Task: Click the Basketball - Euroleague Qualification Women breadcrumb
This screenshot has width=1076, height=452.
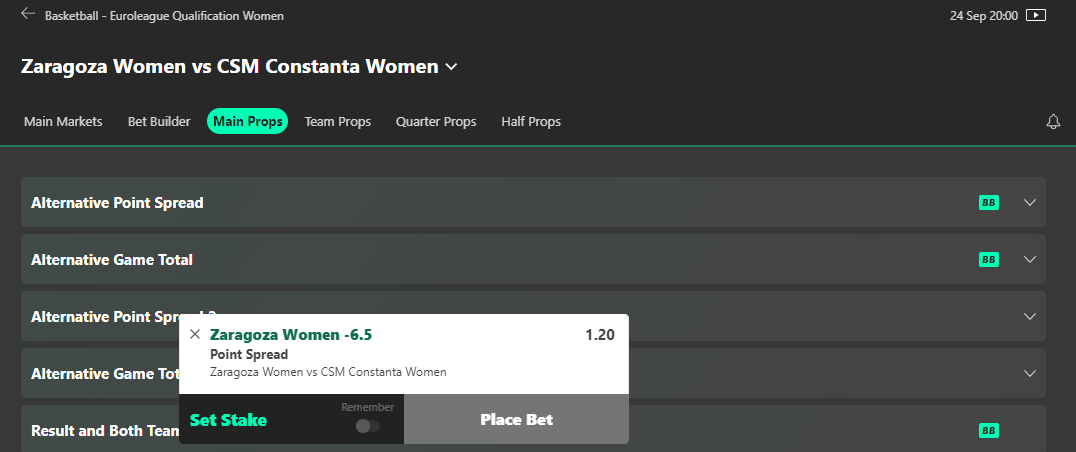Action: [164, 16]
